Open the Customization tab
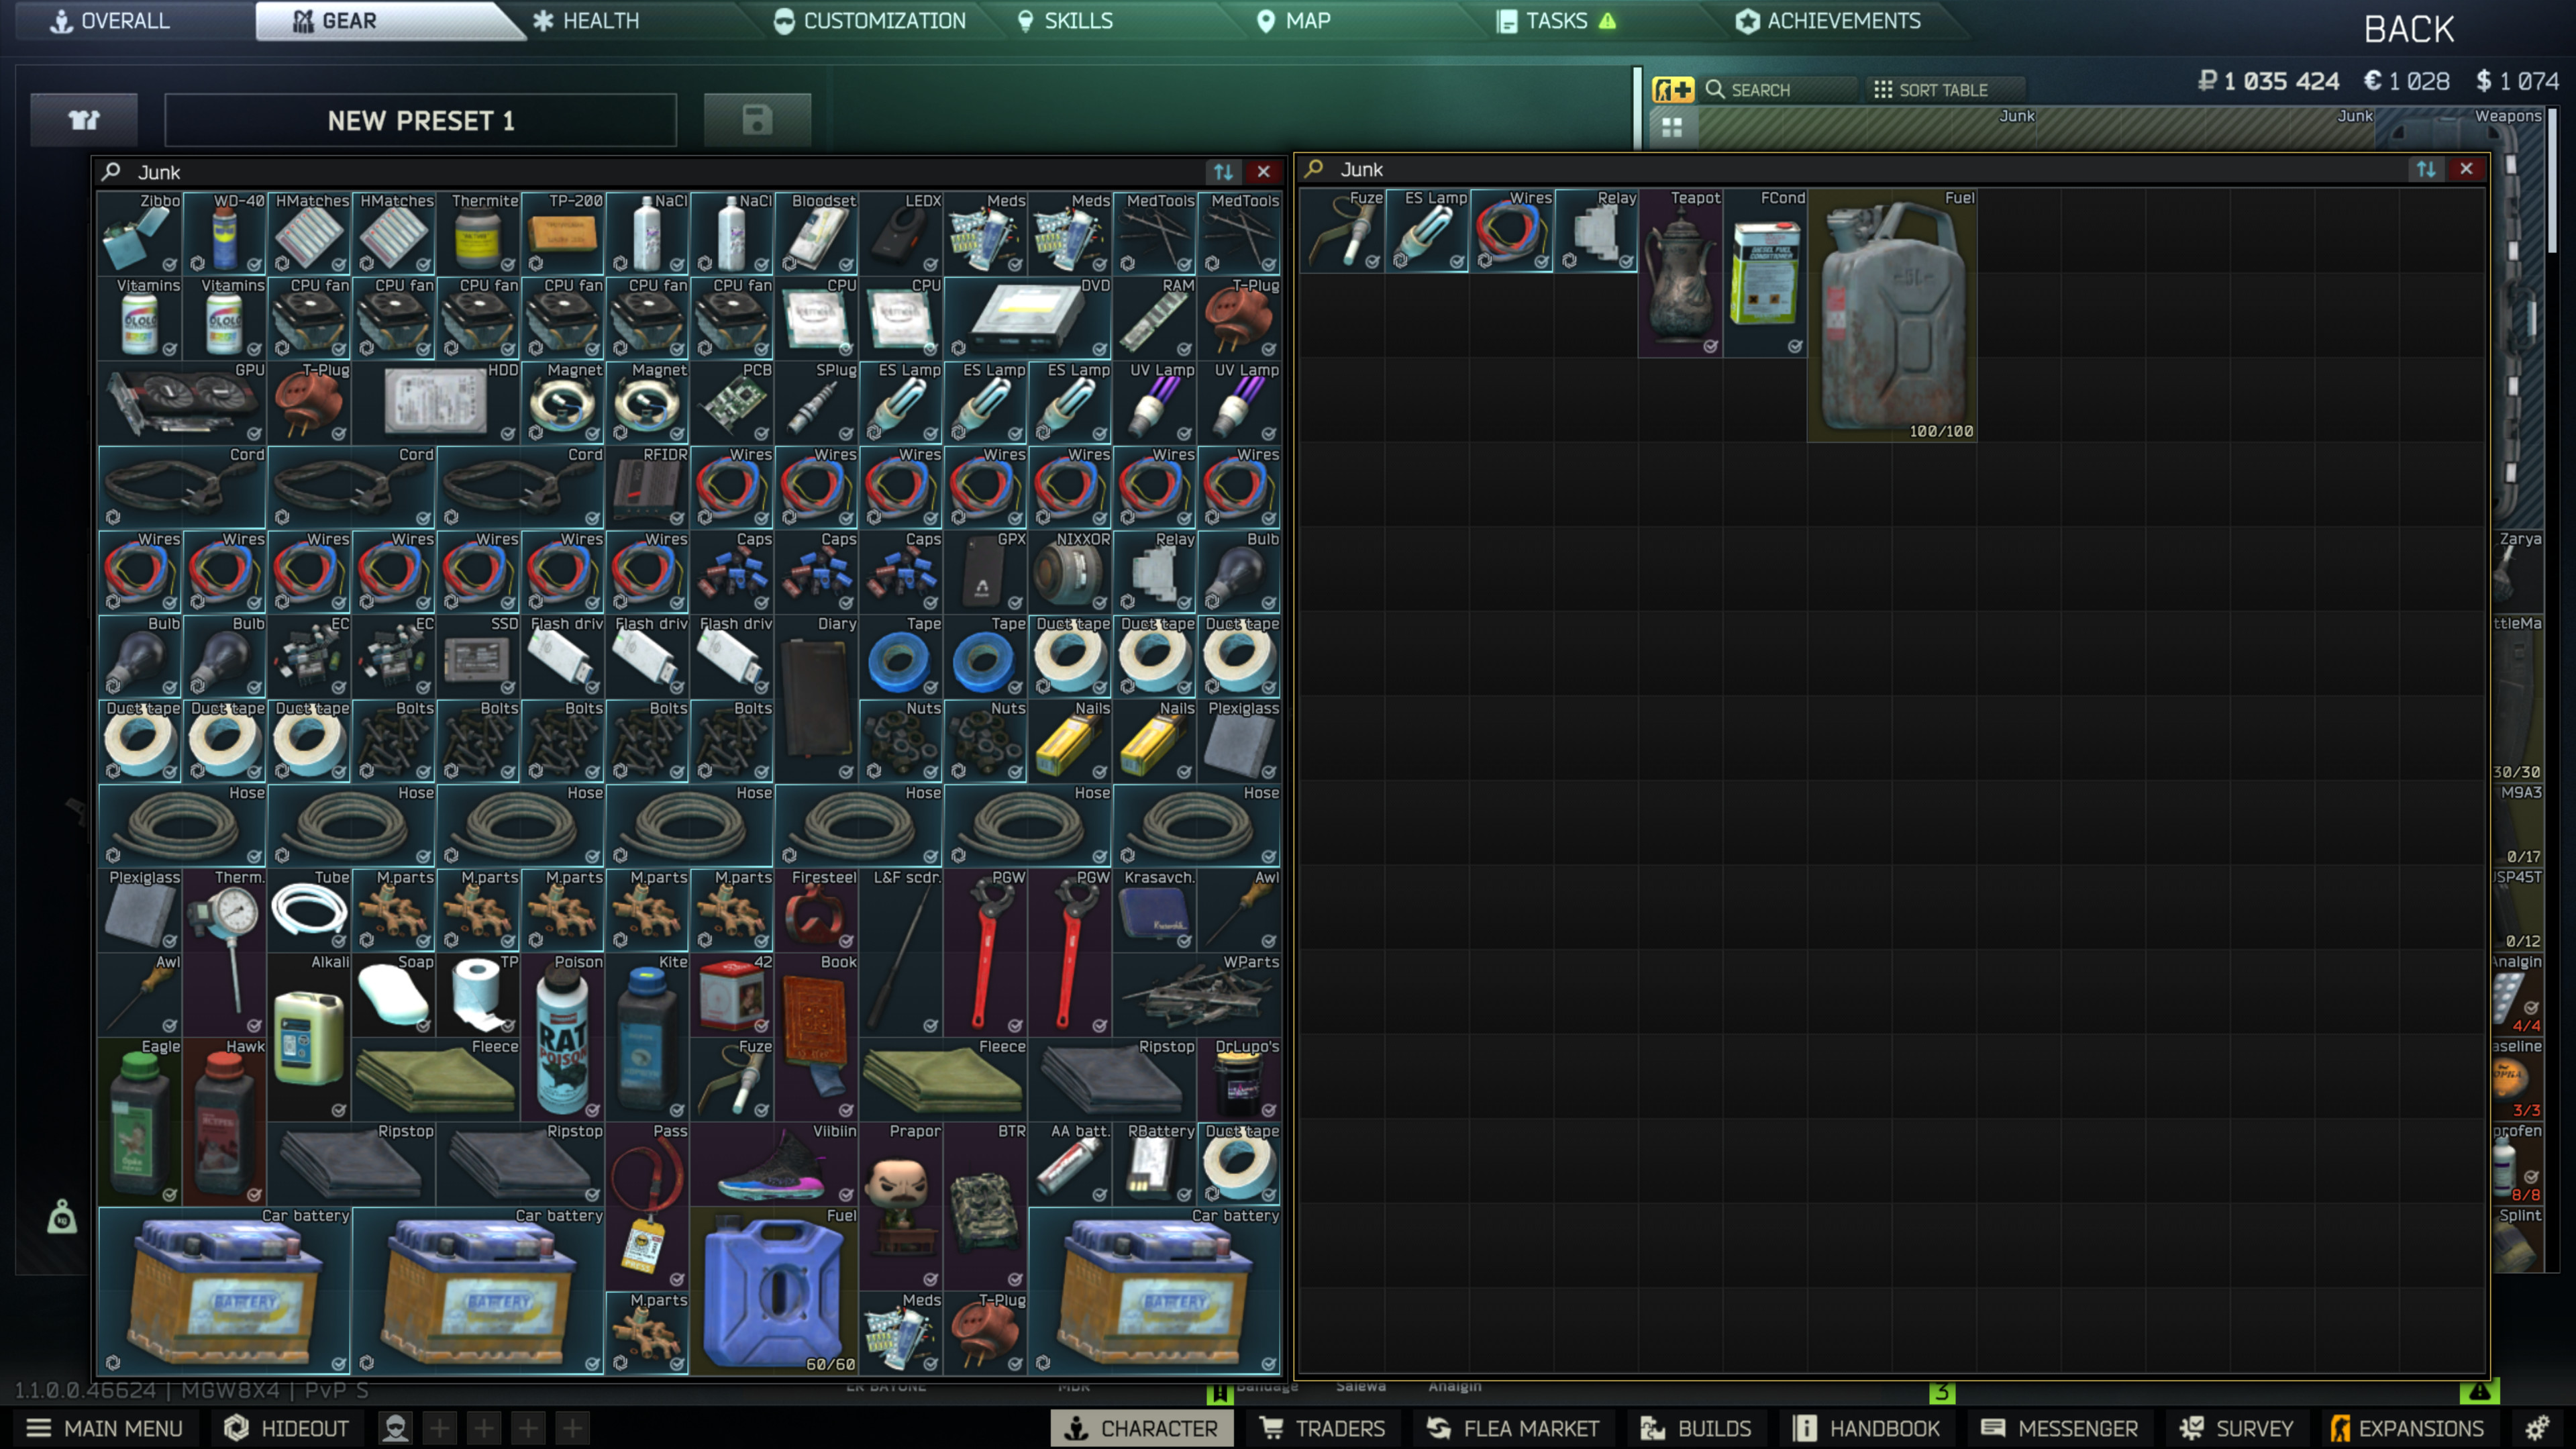Image resolution: width=2576 pixels, height=1449 pixels. tap(870, 21)
